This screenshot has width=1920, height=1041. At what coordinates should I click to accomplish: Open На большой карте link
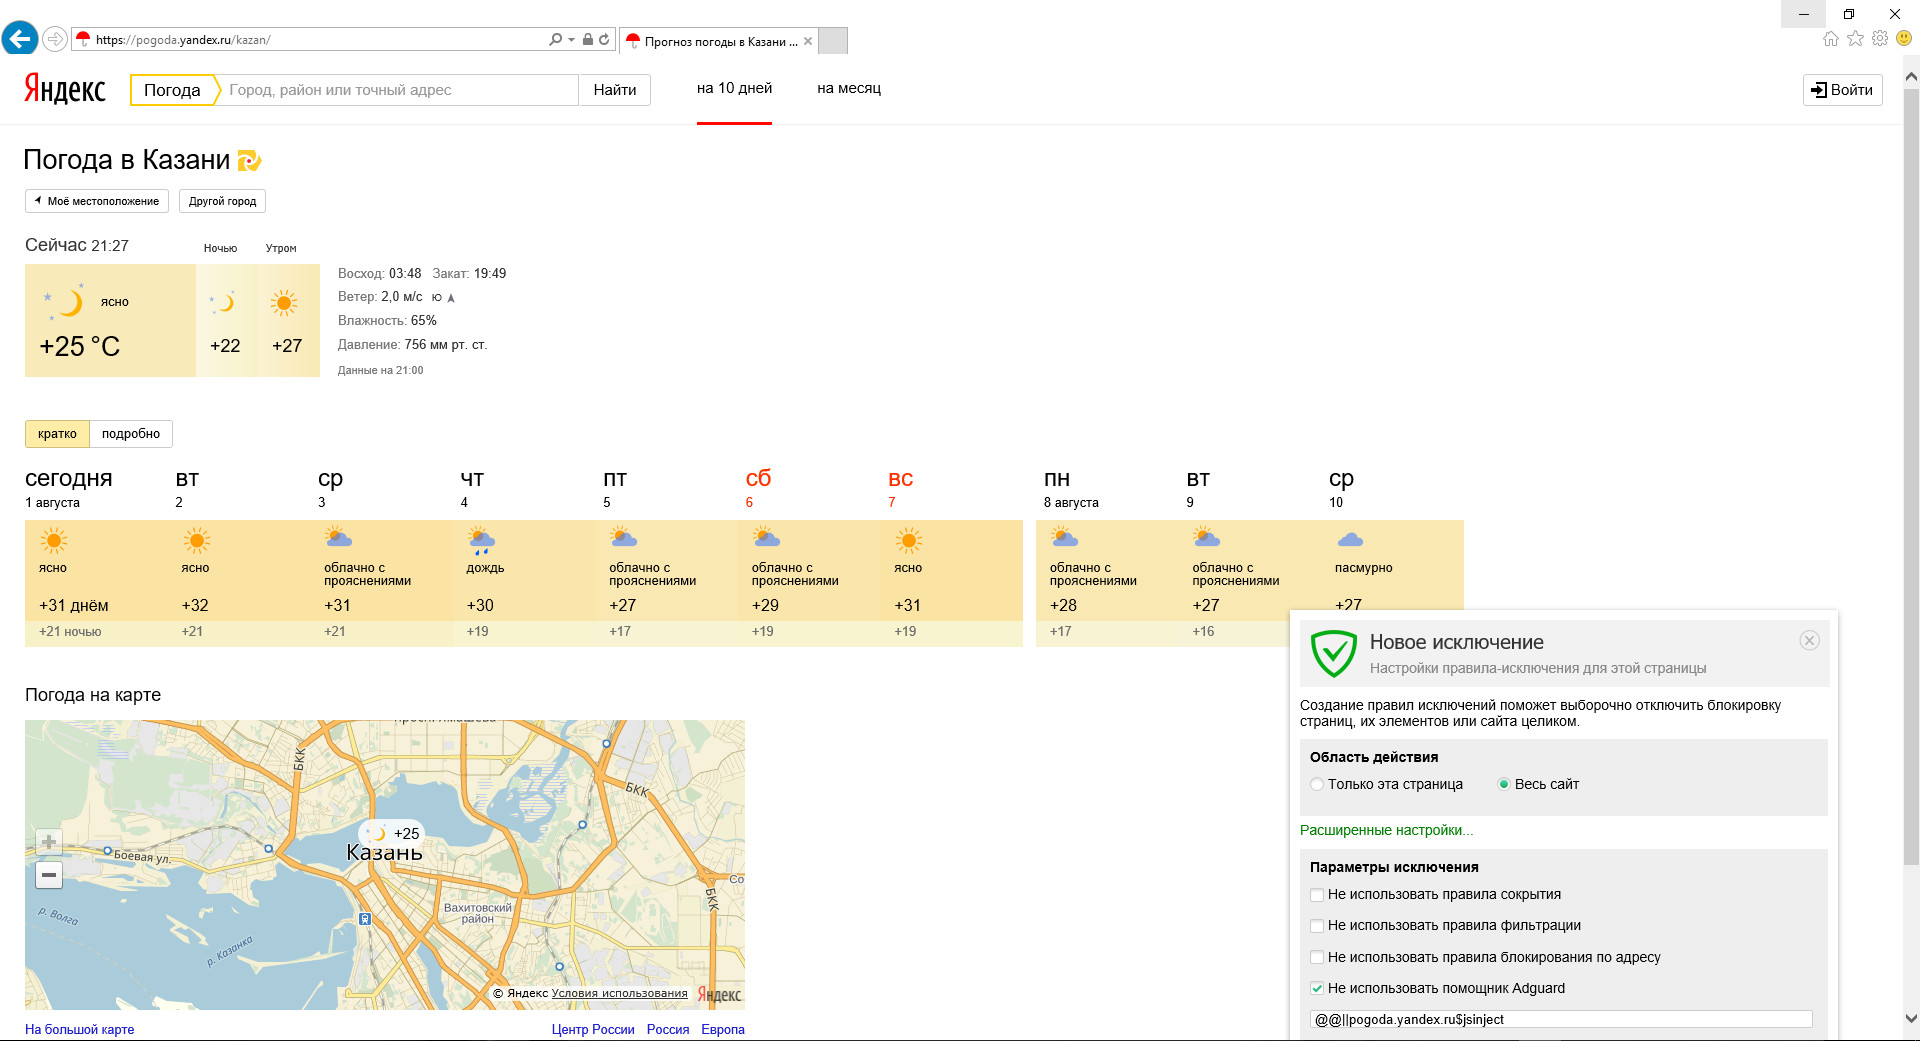pyautogui.click(x=79, y=1029)
